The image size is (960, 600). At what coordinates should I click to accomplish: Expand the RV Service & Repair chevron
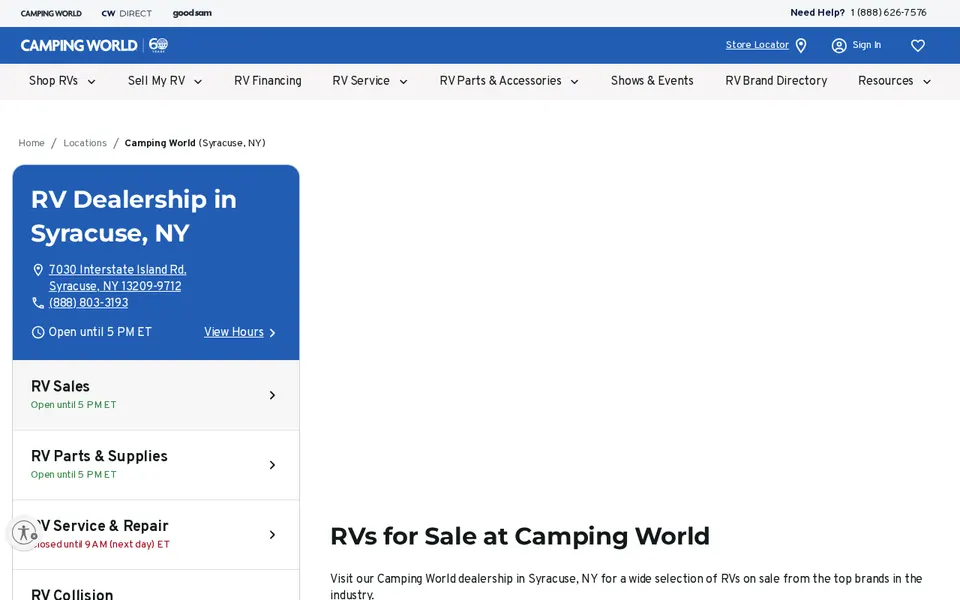[x=272, y=535]
